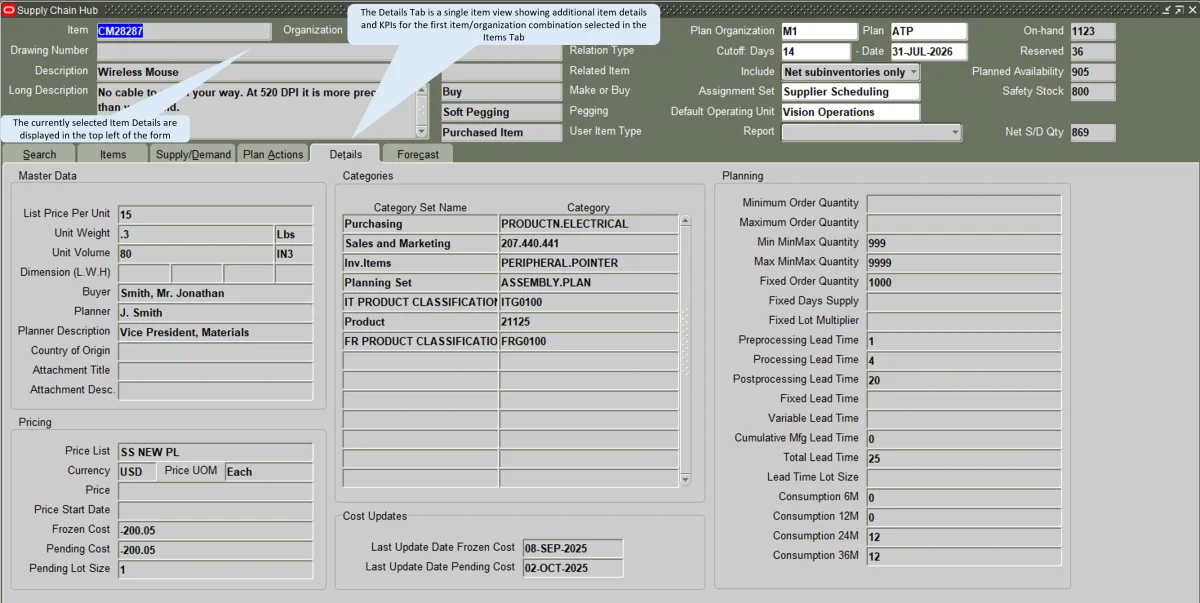Image resolution: width=1200 pixels, height=603 pixels.
Task: Click the Country of Origin field
Action: pyautogui.click(x=215, y=351)
